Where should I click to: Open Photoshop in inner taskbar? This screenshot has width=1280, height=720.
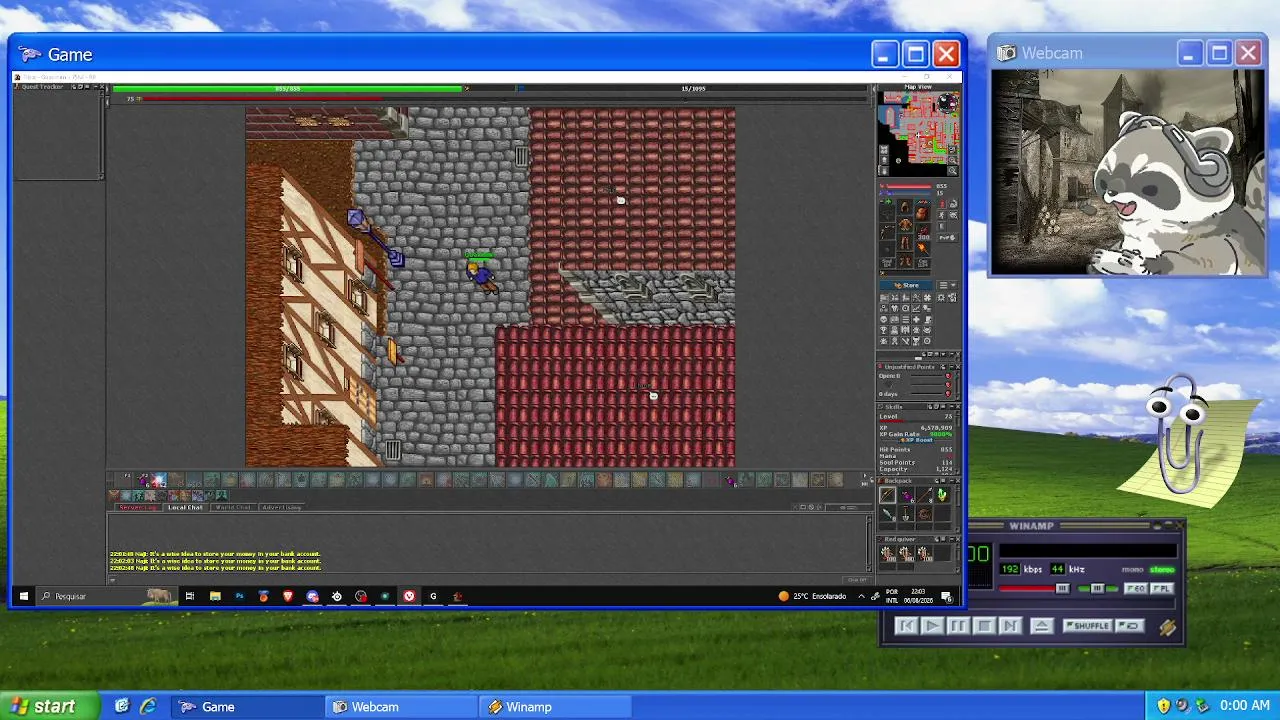point(239,596)
